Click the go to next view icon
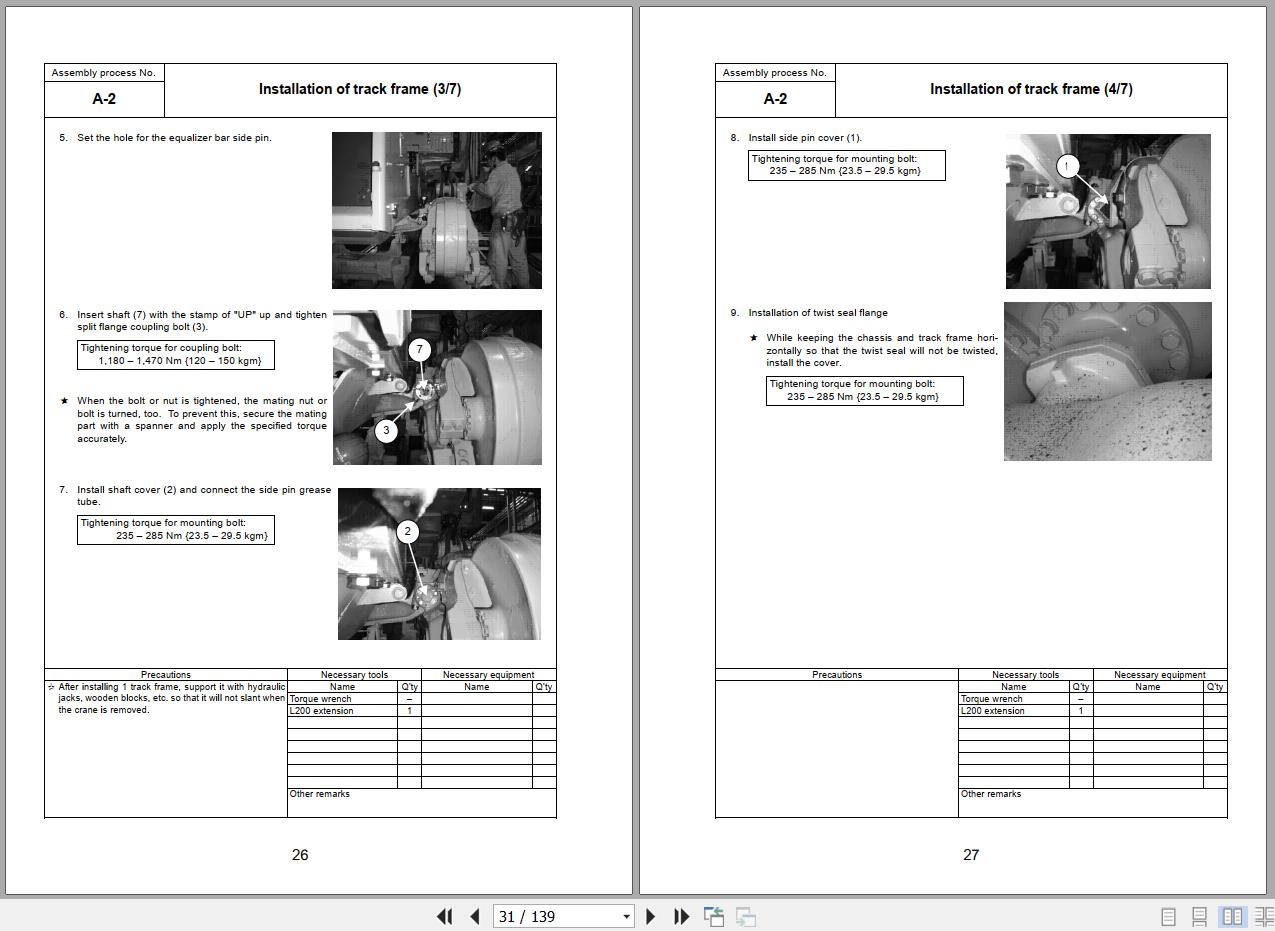 [x=746, y=916]
